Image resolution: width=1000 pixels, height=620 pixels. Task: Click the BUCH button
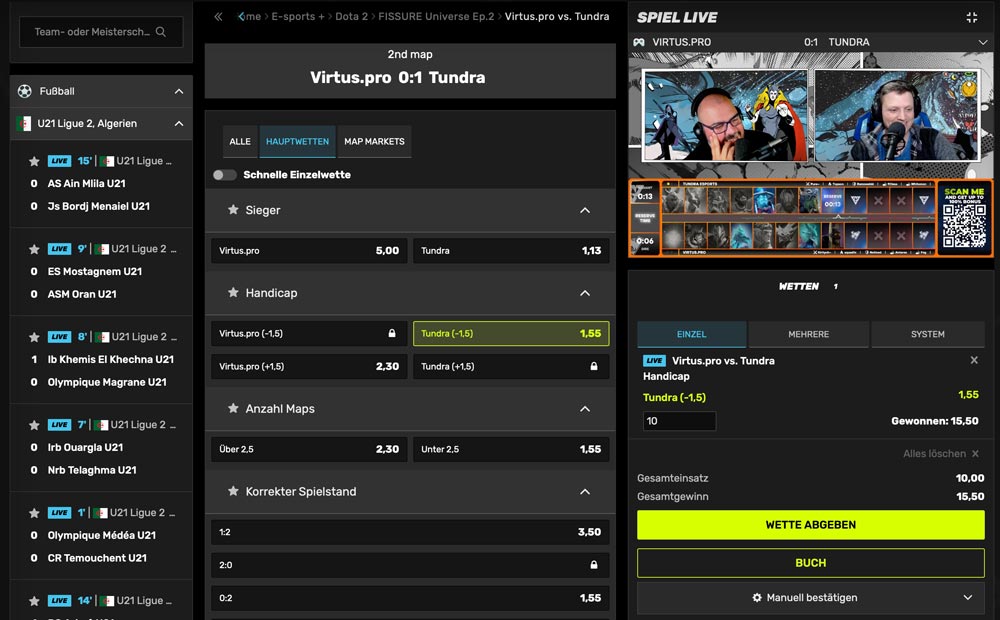coord(811,563)
